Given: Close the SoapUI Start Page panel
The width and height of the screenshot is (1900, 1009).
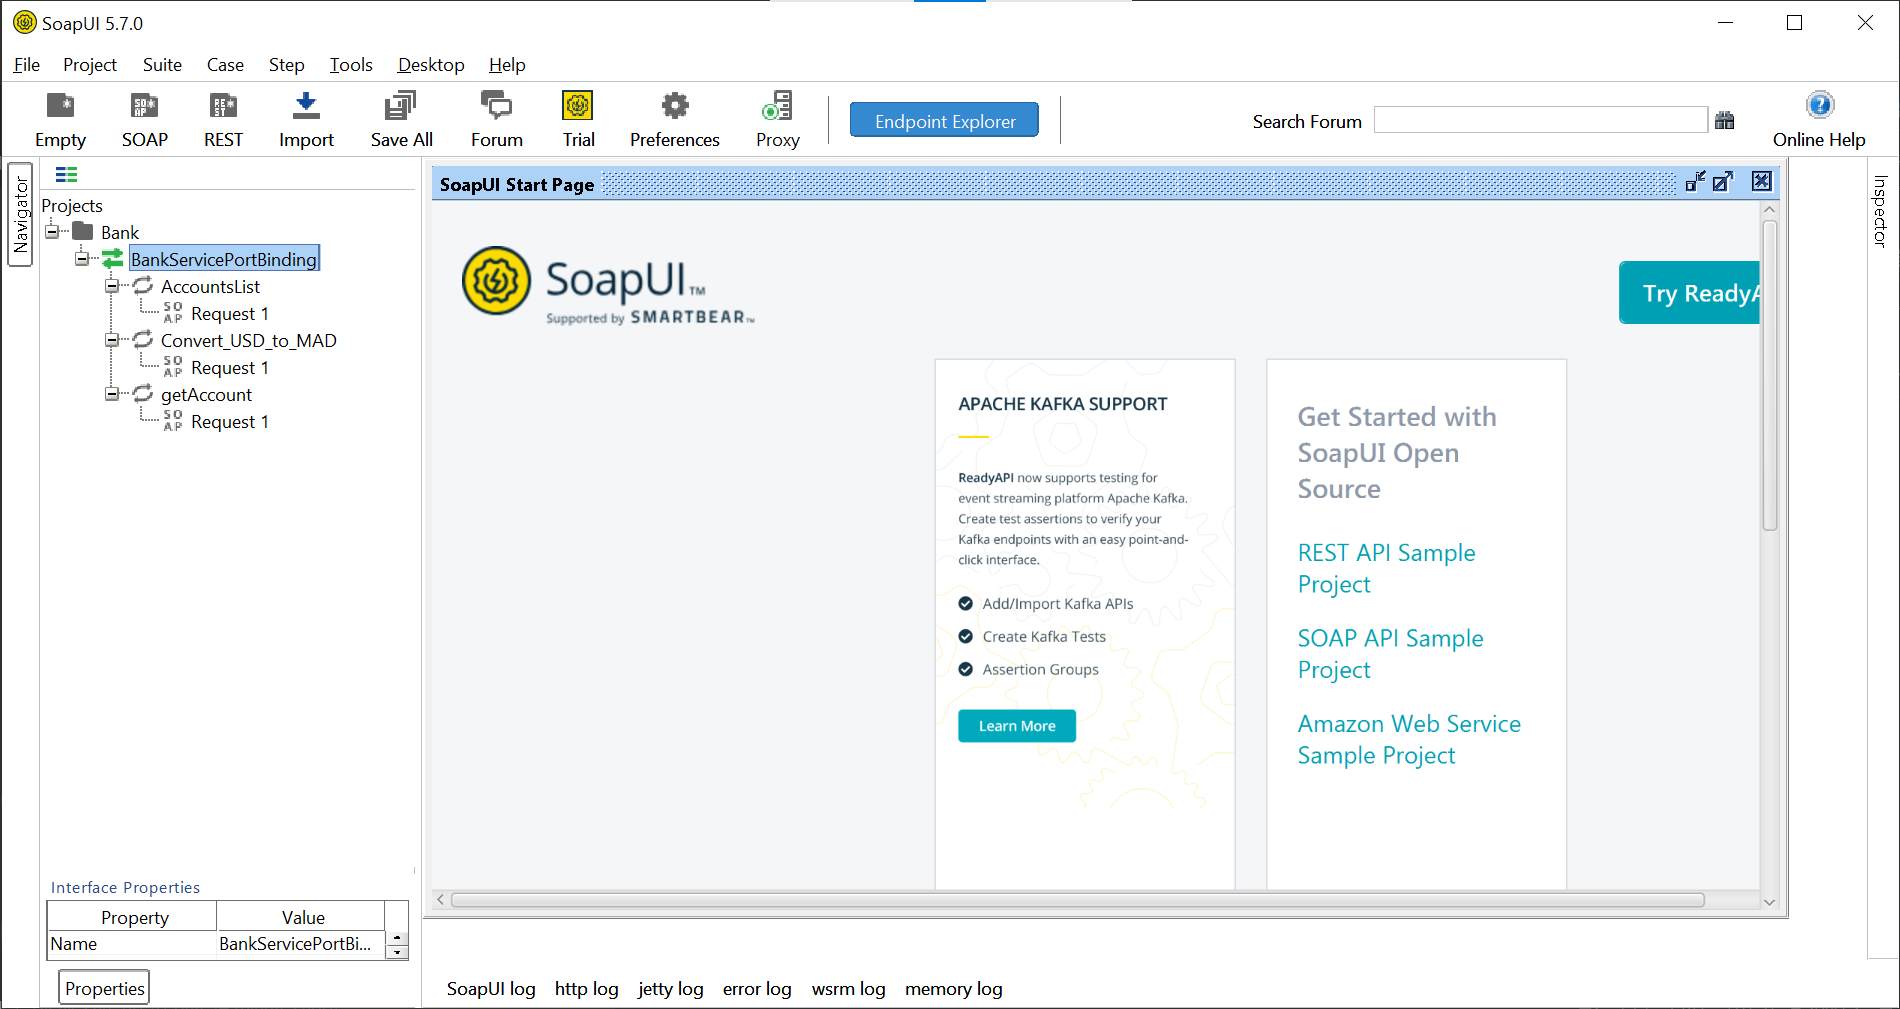Looking at the screenshot, I should (1761, 181).
